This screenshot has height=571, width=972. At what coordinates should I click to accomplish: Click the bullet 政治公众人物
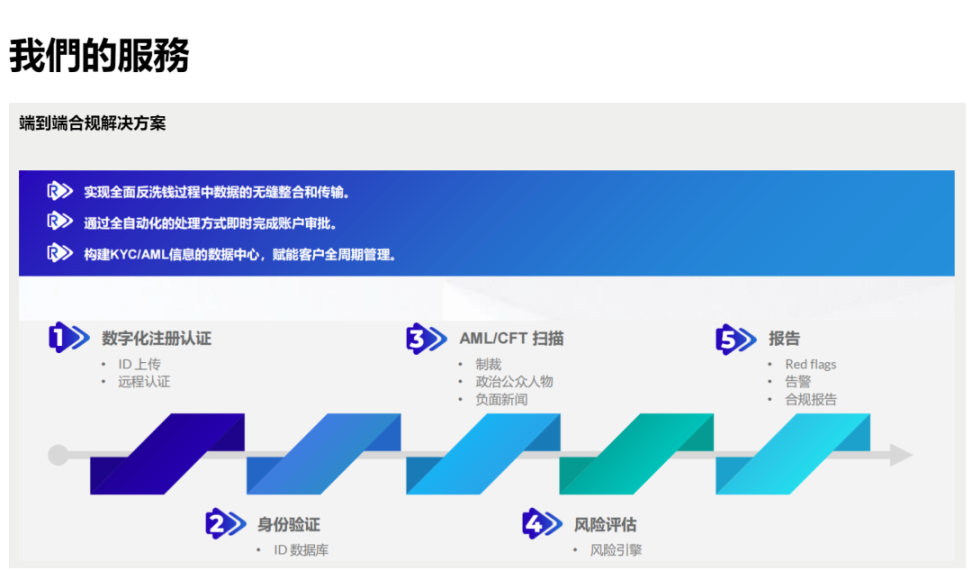[x=514, y=381]
